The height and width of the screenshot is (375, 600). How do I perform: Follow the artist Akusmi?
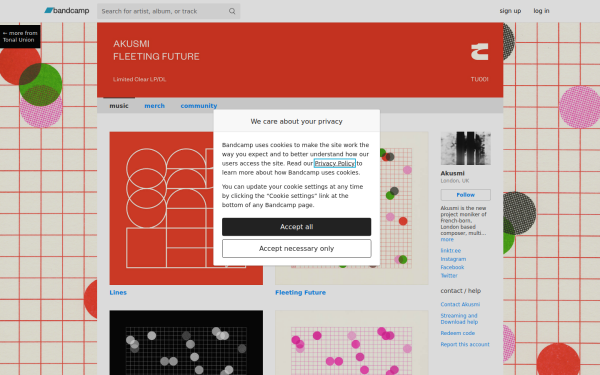[466, 195]
